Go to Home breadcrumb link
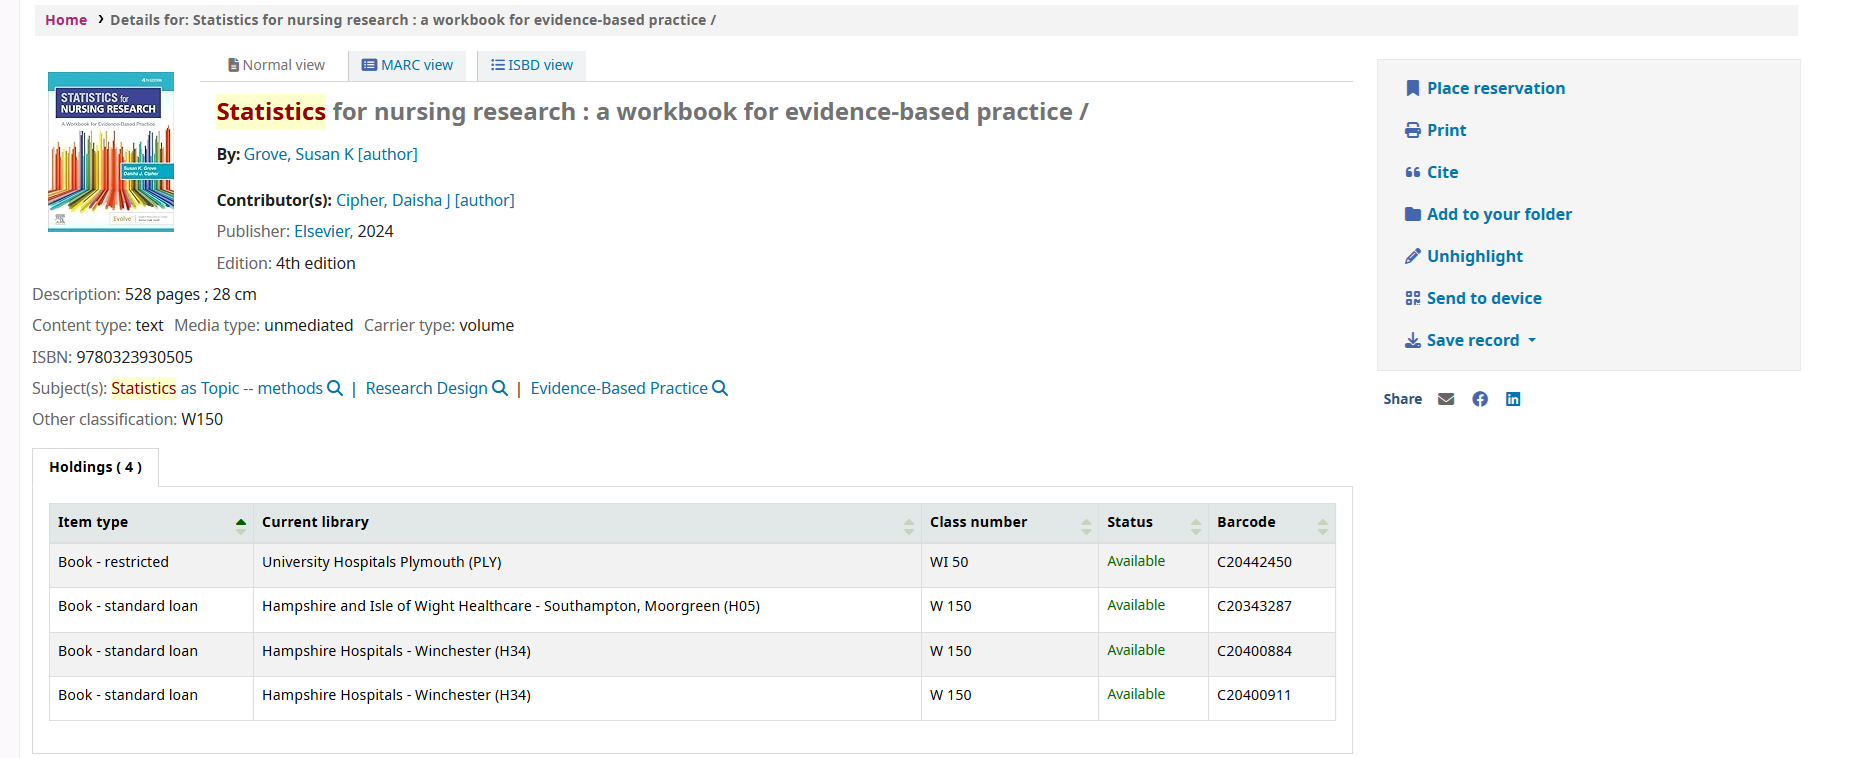Viewport: 1860px width, 758px height. [x=66, y=20]
